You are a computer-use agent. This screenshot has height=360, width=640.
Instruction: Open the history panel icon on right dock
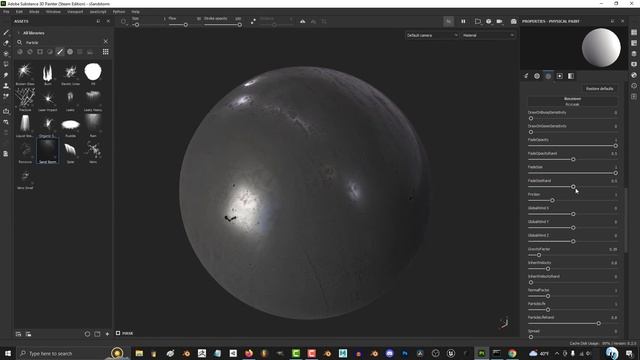click(x=633, y=86)
